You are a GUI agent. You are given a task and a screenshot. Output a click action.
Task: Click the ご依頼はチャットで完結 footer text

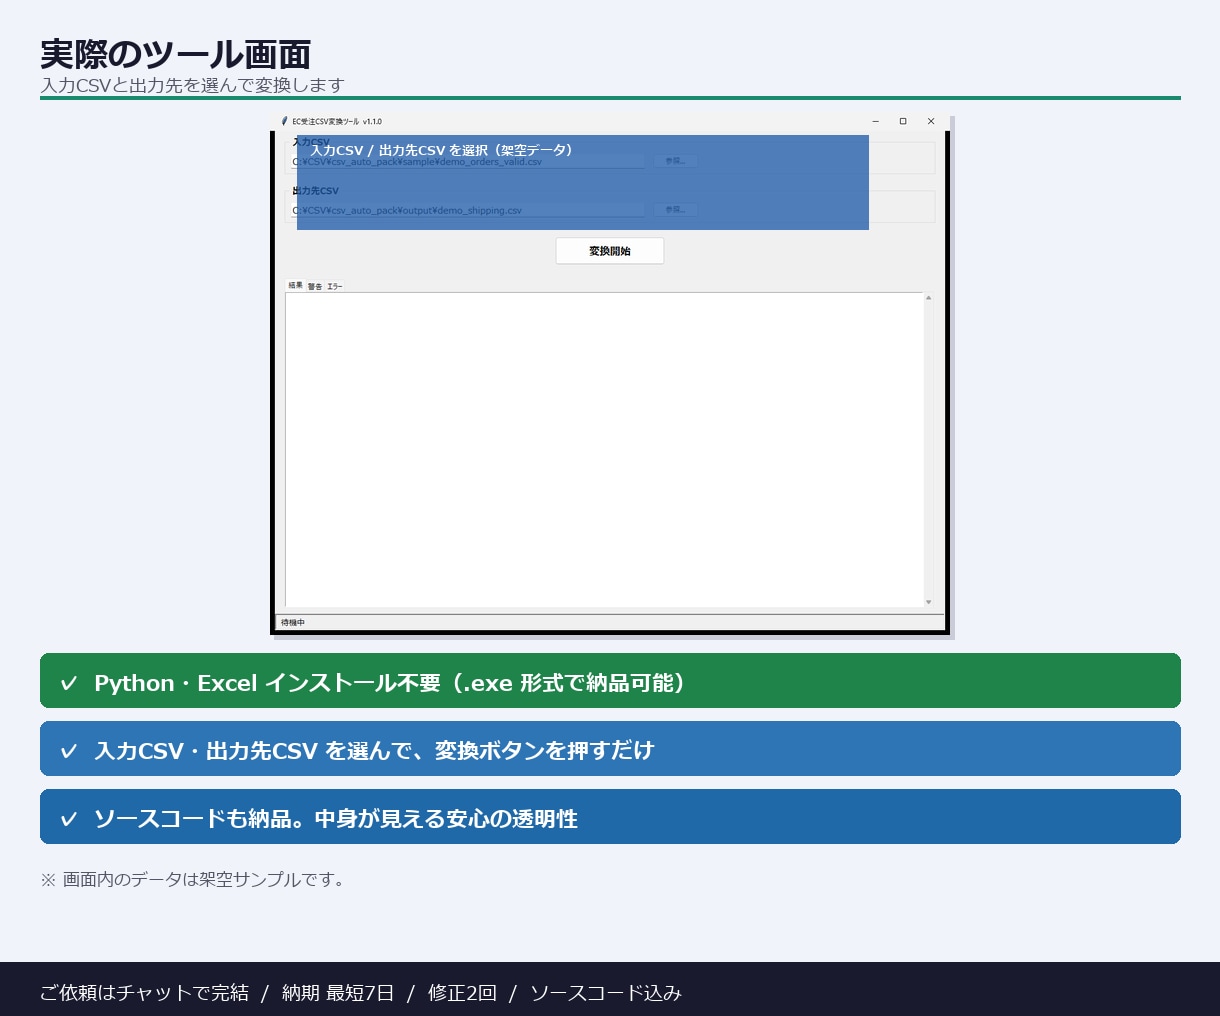tap(144, 993)
